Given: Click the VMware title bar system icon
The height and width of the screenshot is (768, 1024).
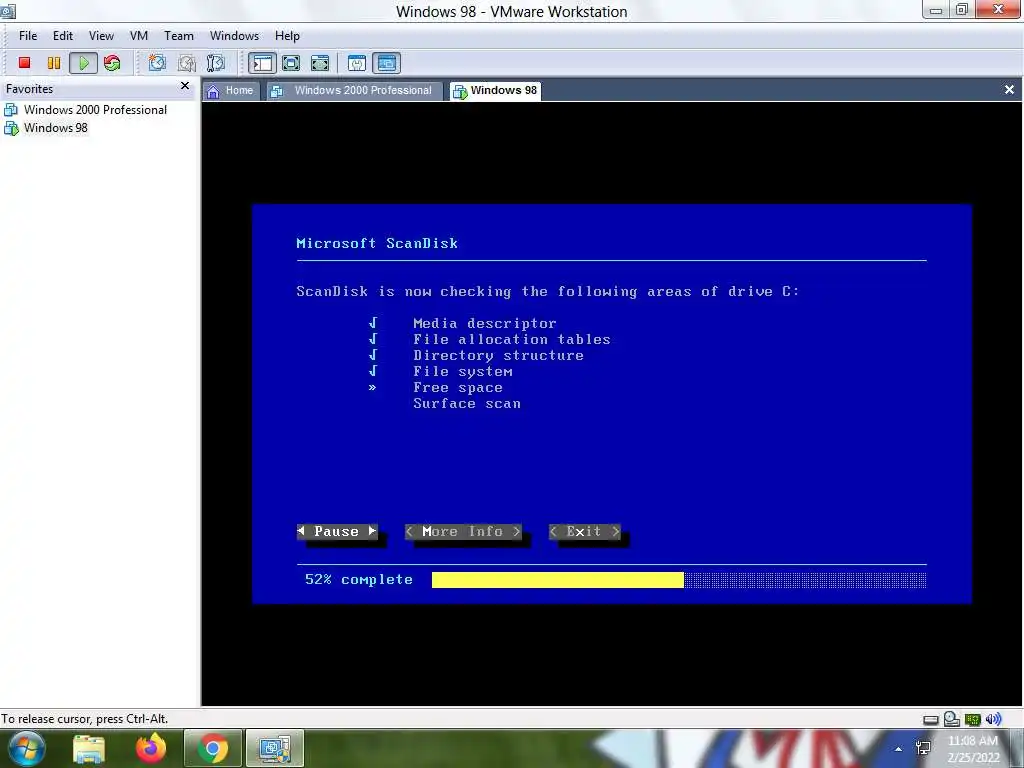Looking at the screenshot, I should point(8,11).
